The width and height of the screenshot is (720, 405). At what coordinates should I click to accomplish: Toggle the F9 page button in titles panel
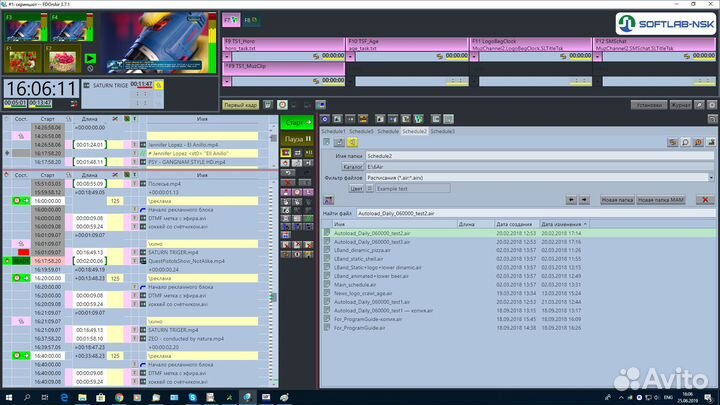pyautogui.click(x=231, y=18)
